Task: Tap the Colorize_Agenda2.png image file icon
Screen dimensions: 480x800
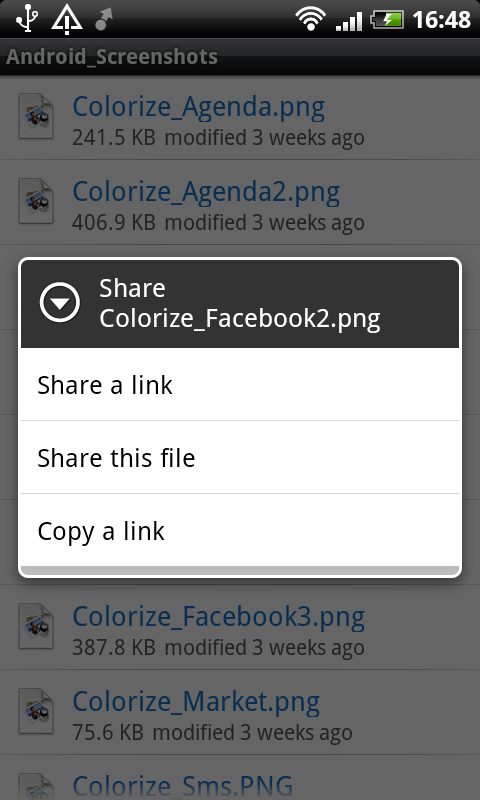Action: tap(36, 202)
